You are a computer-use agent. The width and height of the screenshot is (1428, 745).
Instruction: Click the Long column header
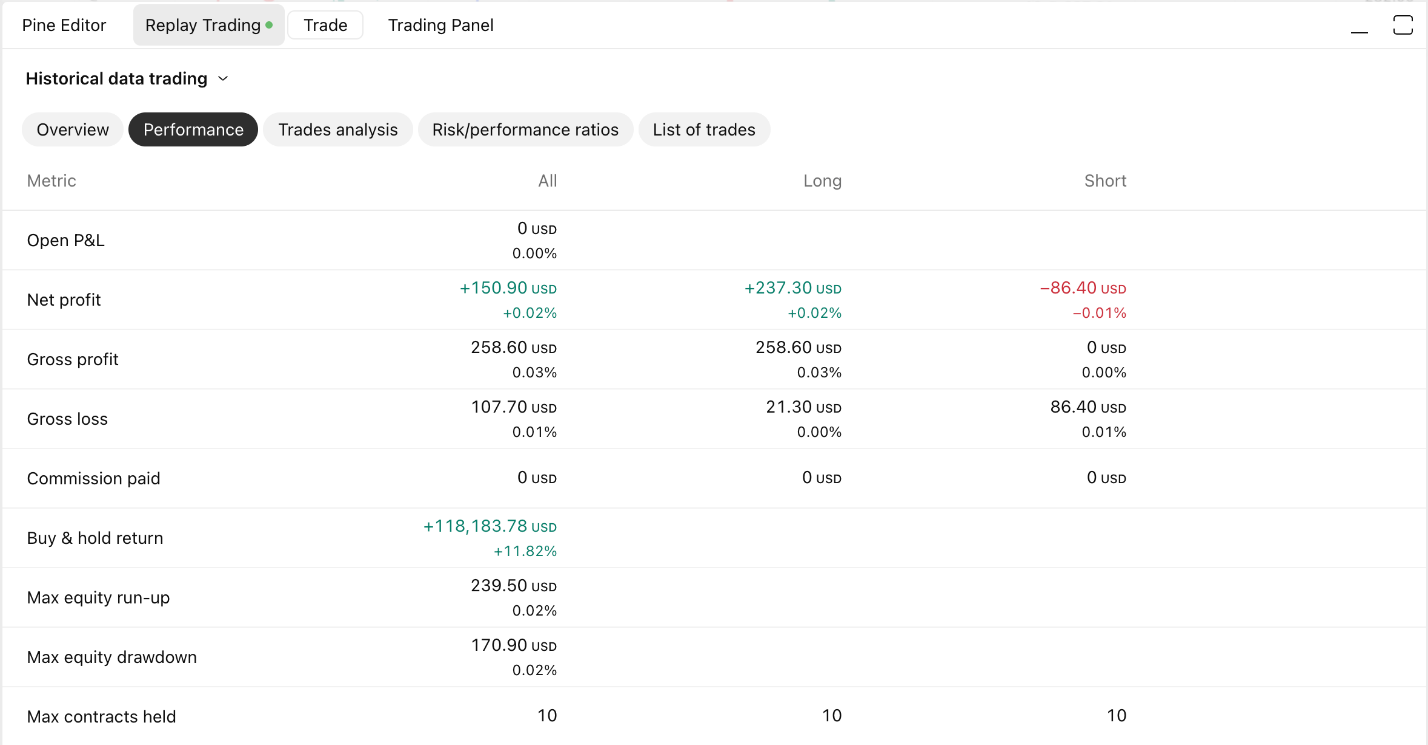(822, 181)
